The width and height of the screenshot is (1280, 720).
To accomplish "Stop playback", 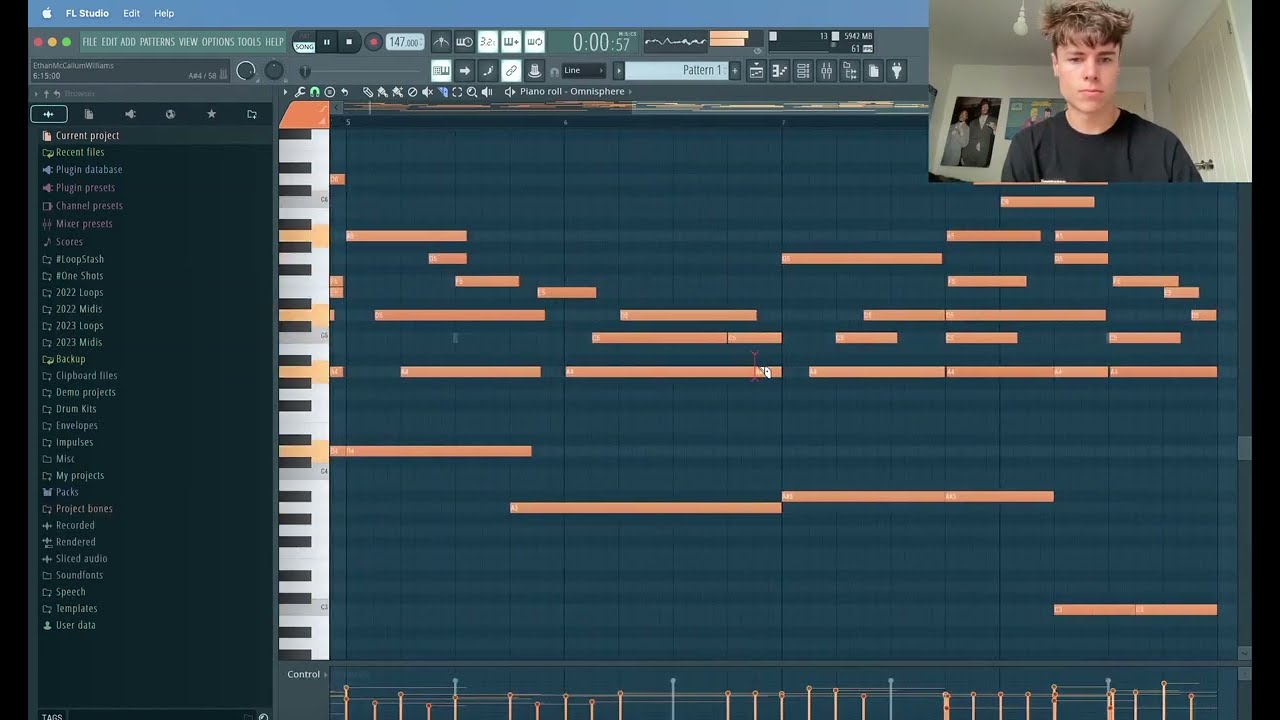I will (349, 42).
